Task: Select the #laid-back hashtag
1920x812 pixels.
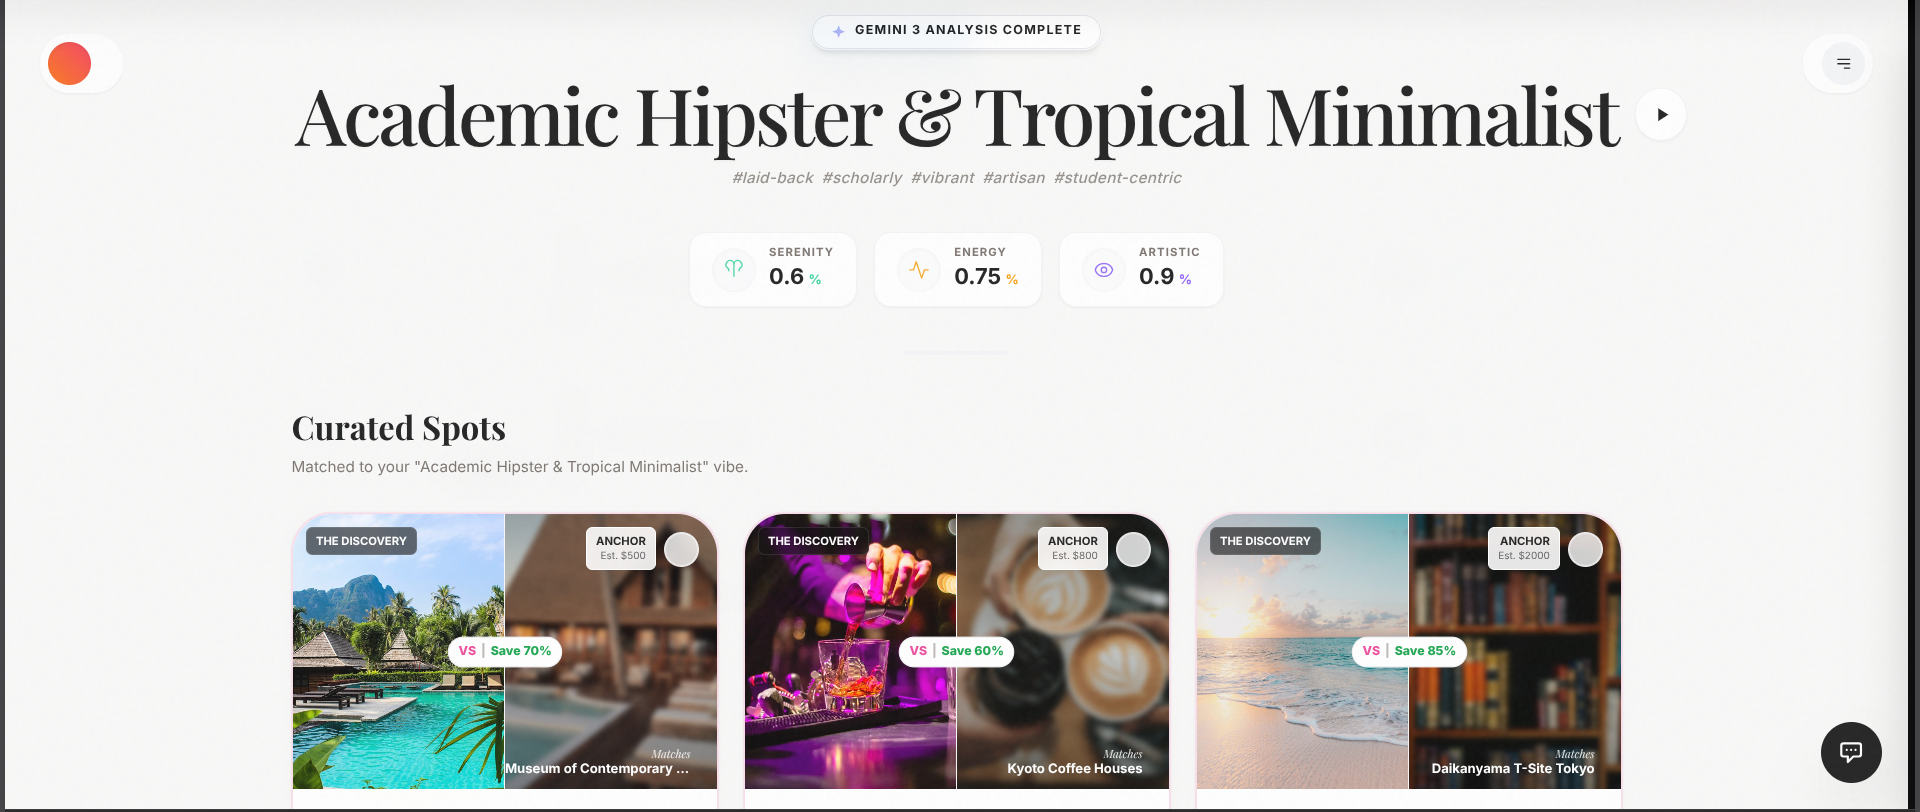Action: click(x=772, y=178)
